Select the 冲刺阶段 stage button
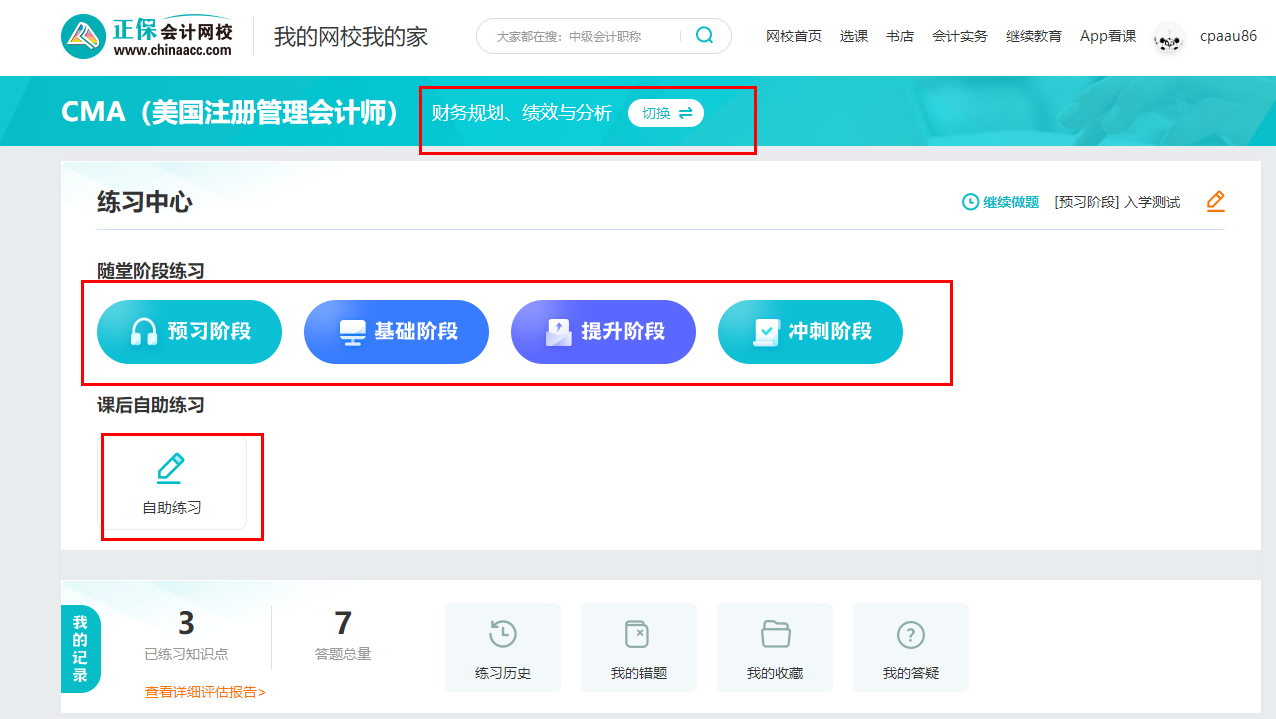Image resolution: width=1276 pixels, height=719 pixels. [x=810, y=332]
